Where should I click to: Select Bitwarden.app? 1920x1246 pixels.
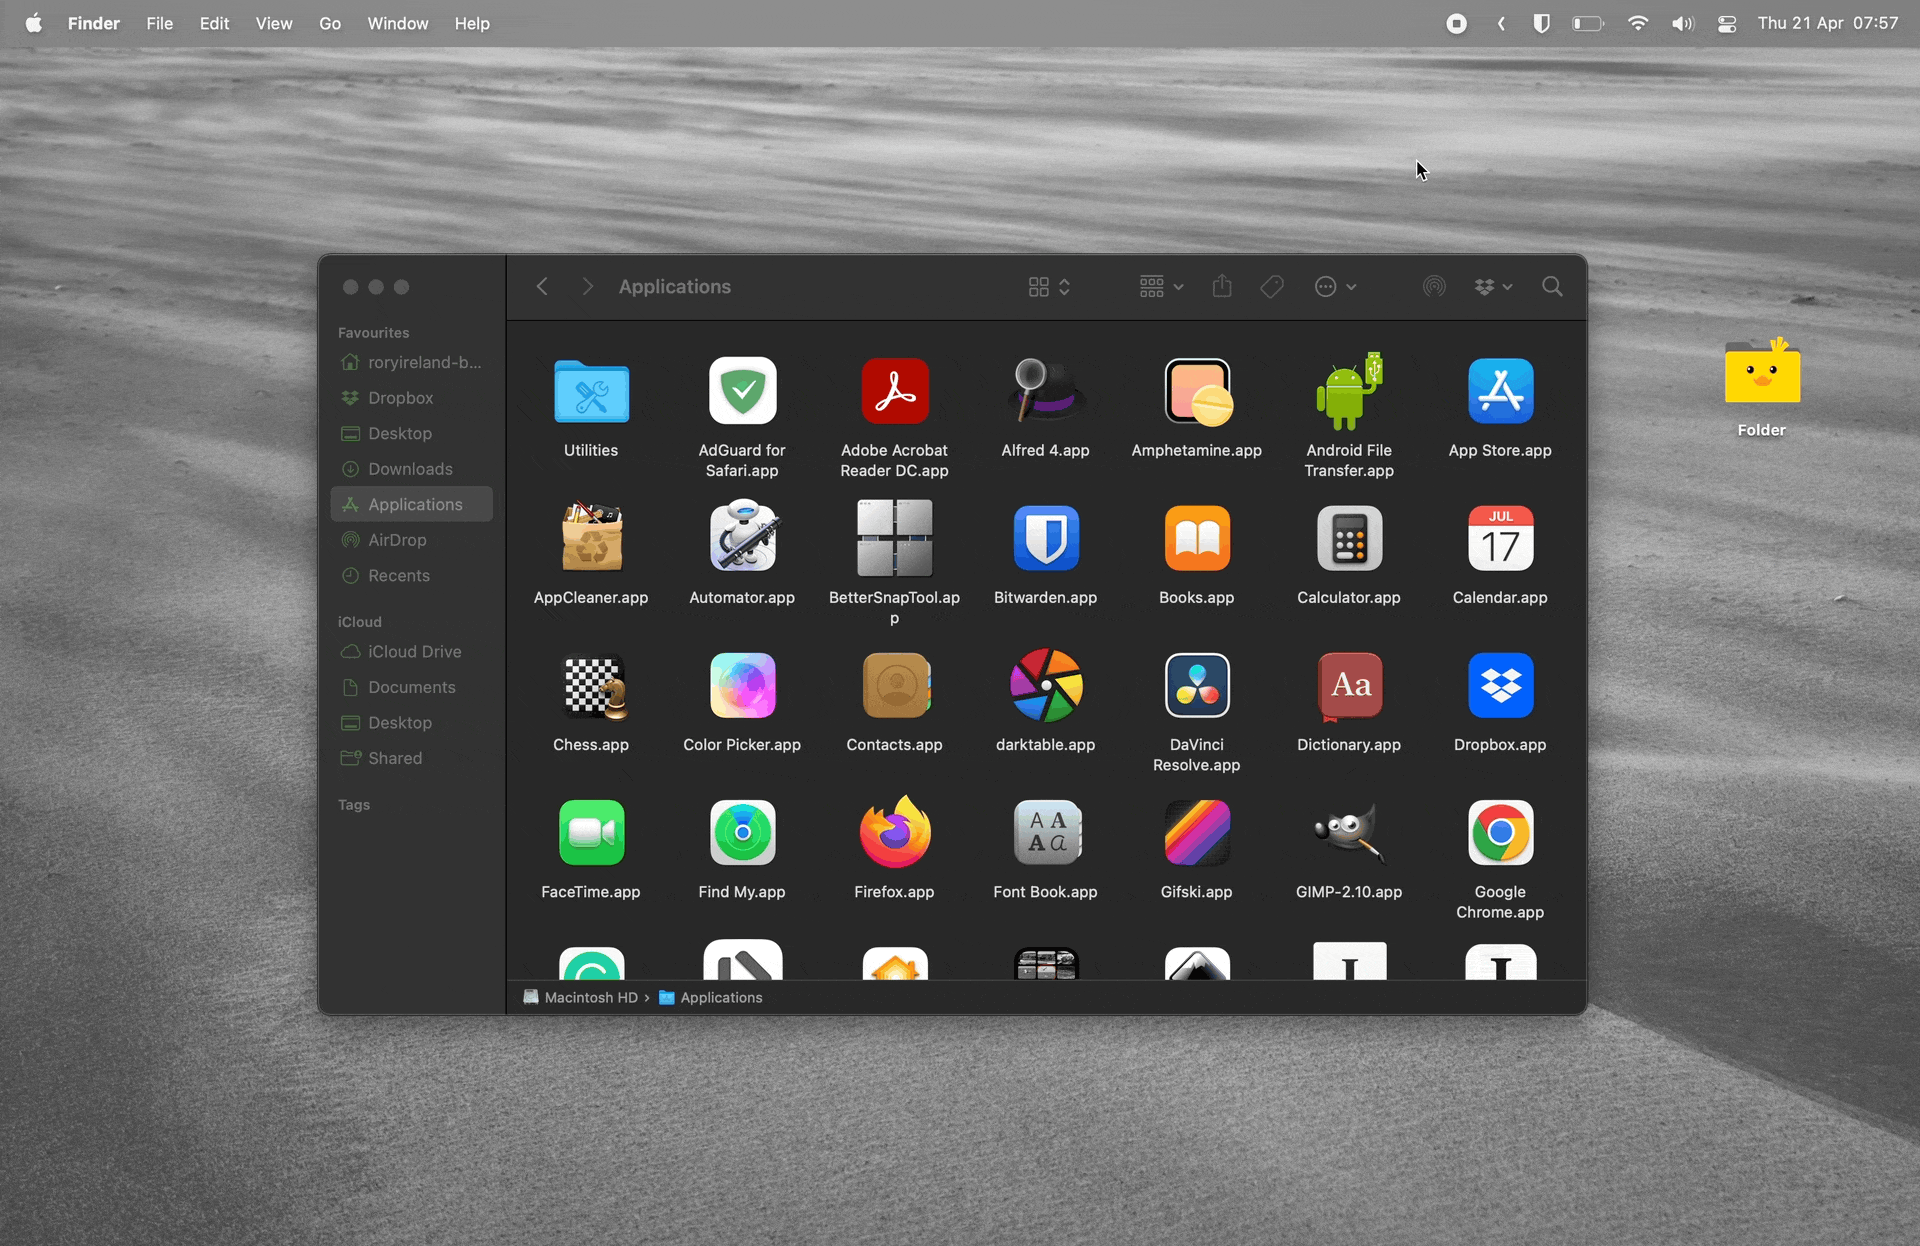click(1044, 538)
